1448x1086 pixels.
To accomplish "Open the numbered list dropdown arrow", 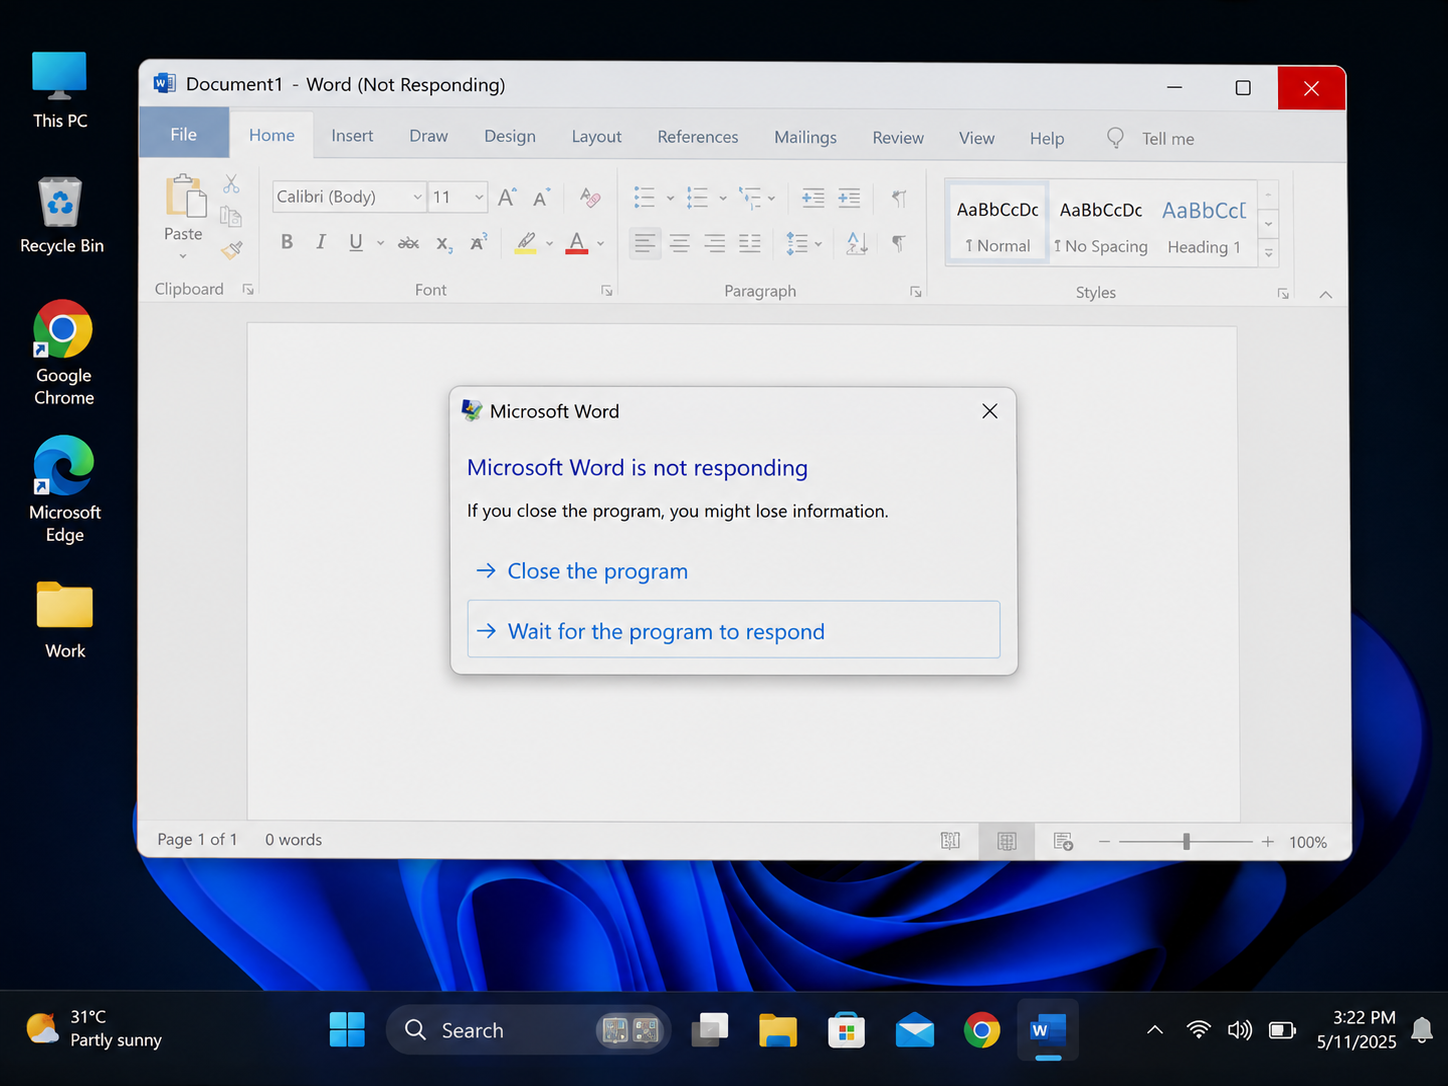I will tap(723, 198).
